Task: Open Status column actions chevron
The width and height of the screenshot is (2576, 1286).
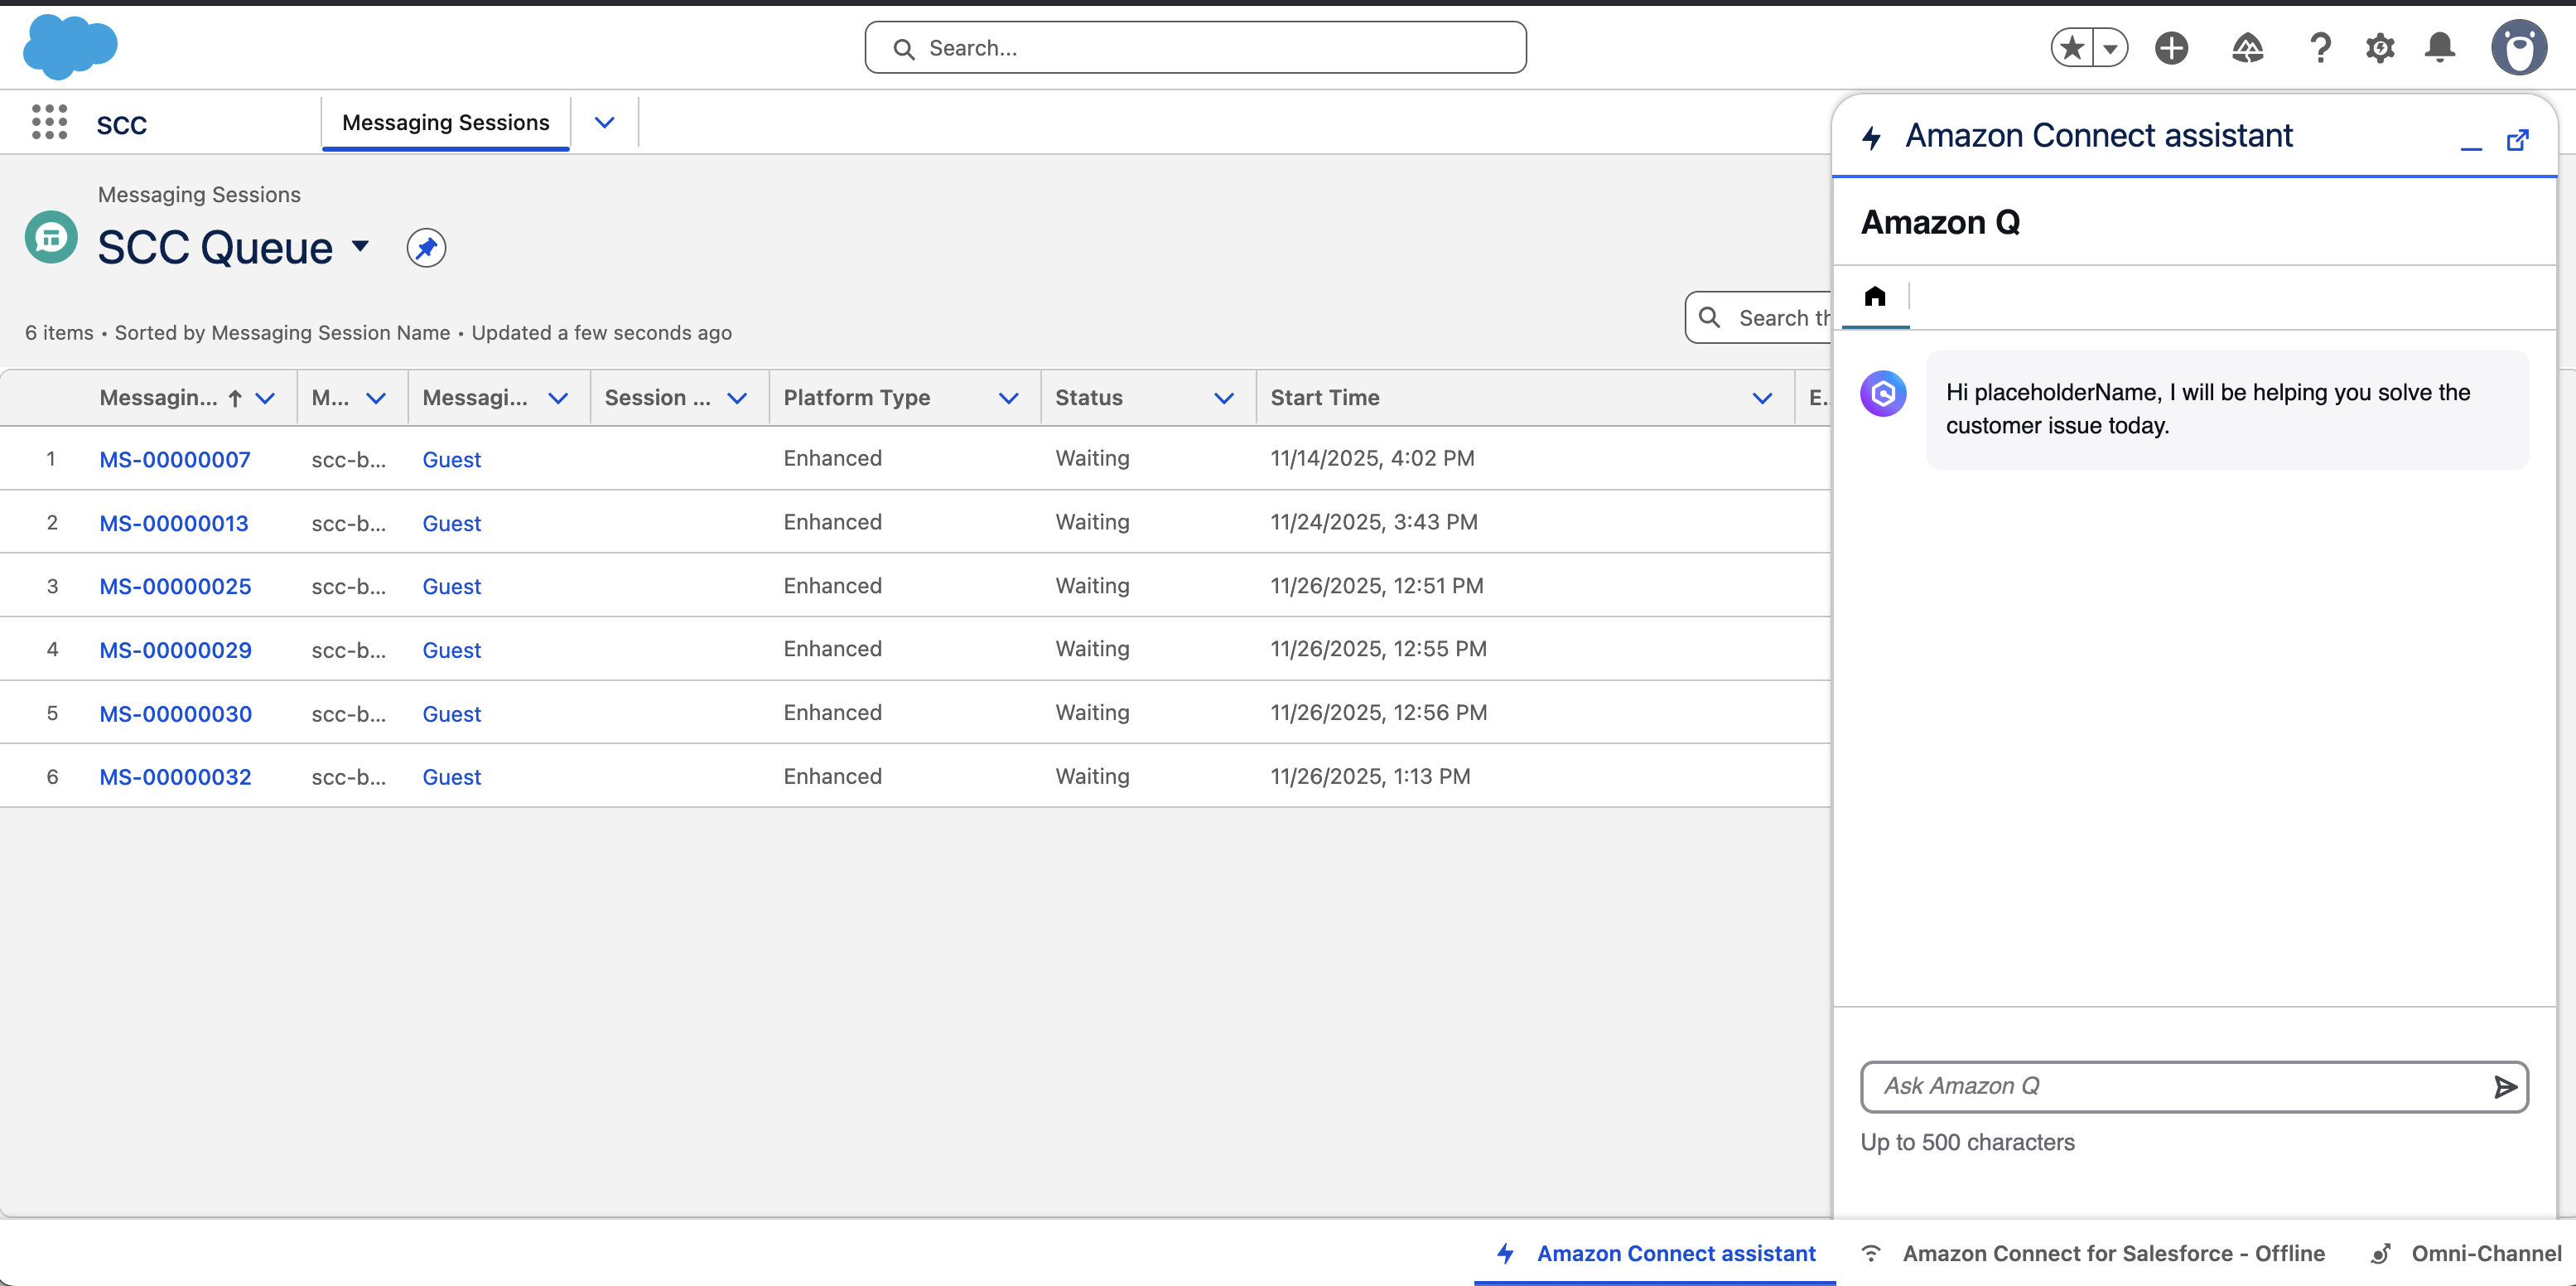Action: click(x=1223, y=398)
